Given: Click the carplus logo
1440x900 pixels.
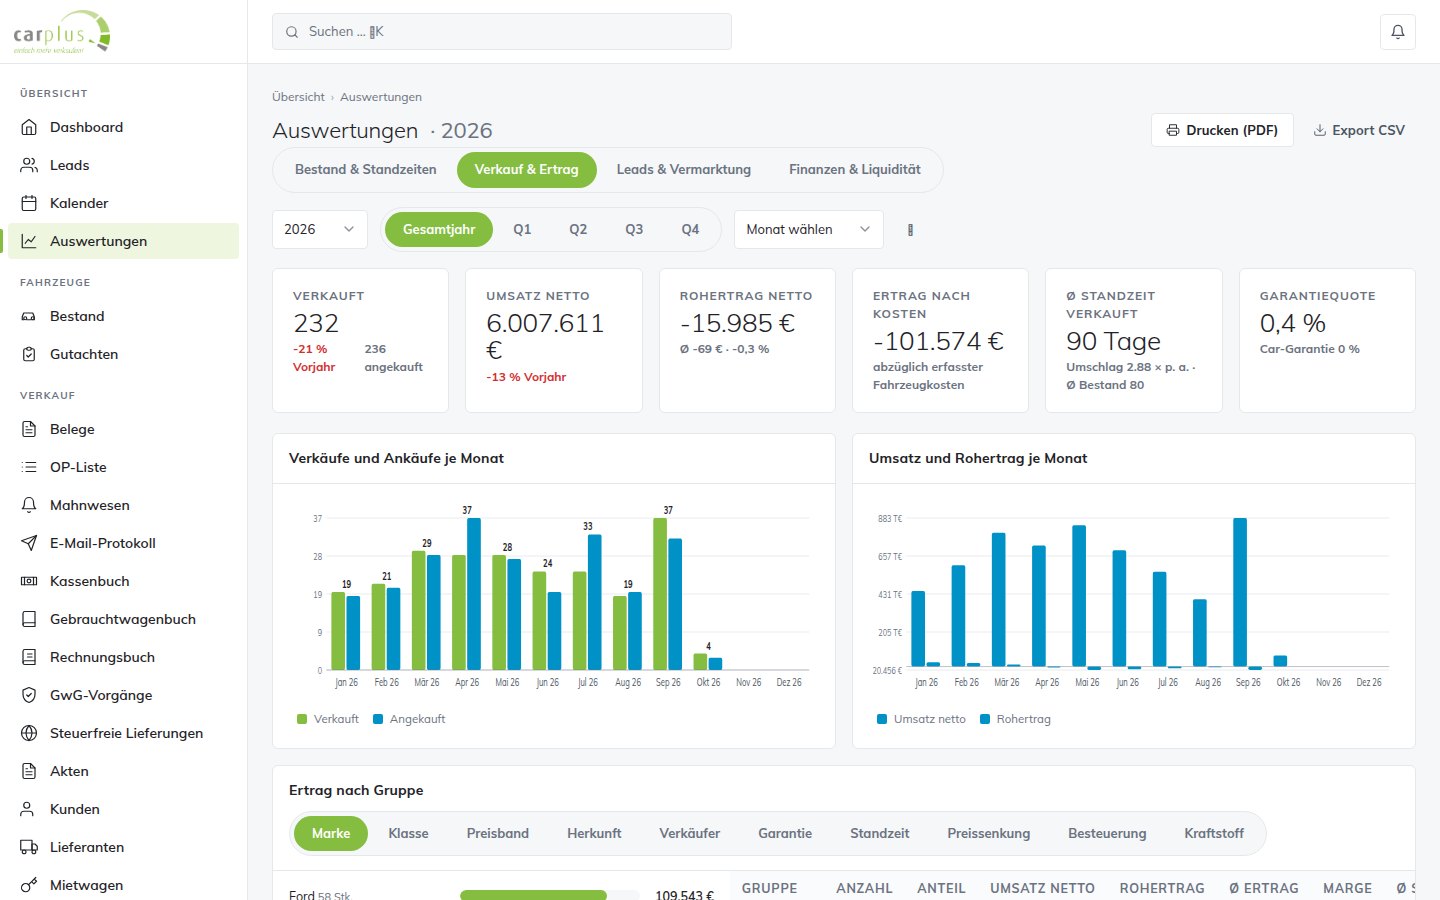Looking at the screenshot, I should coord(62,32).
